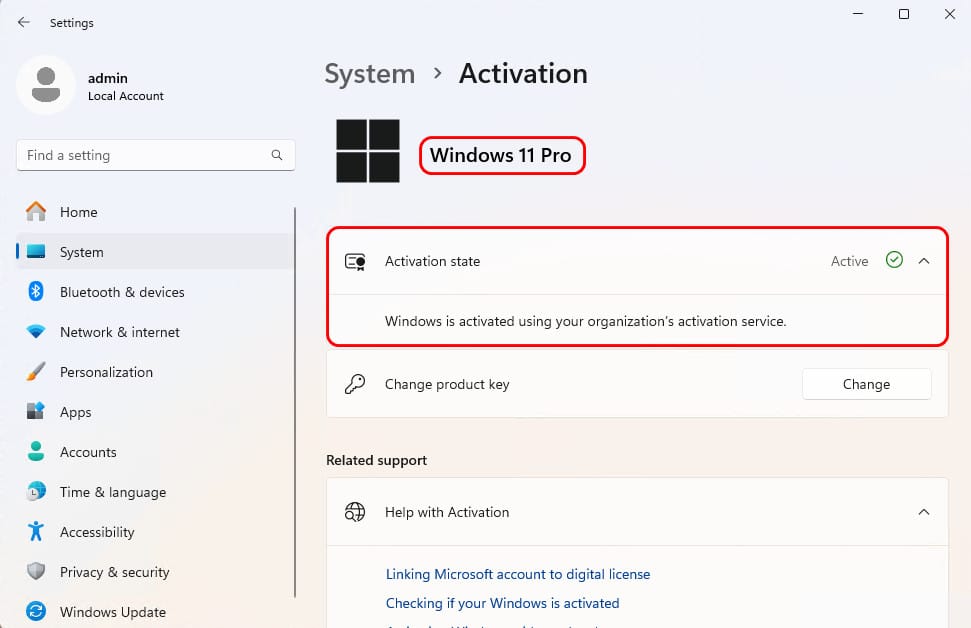Focus the Find a setting field

(x=155, y=155)
